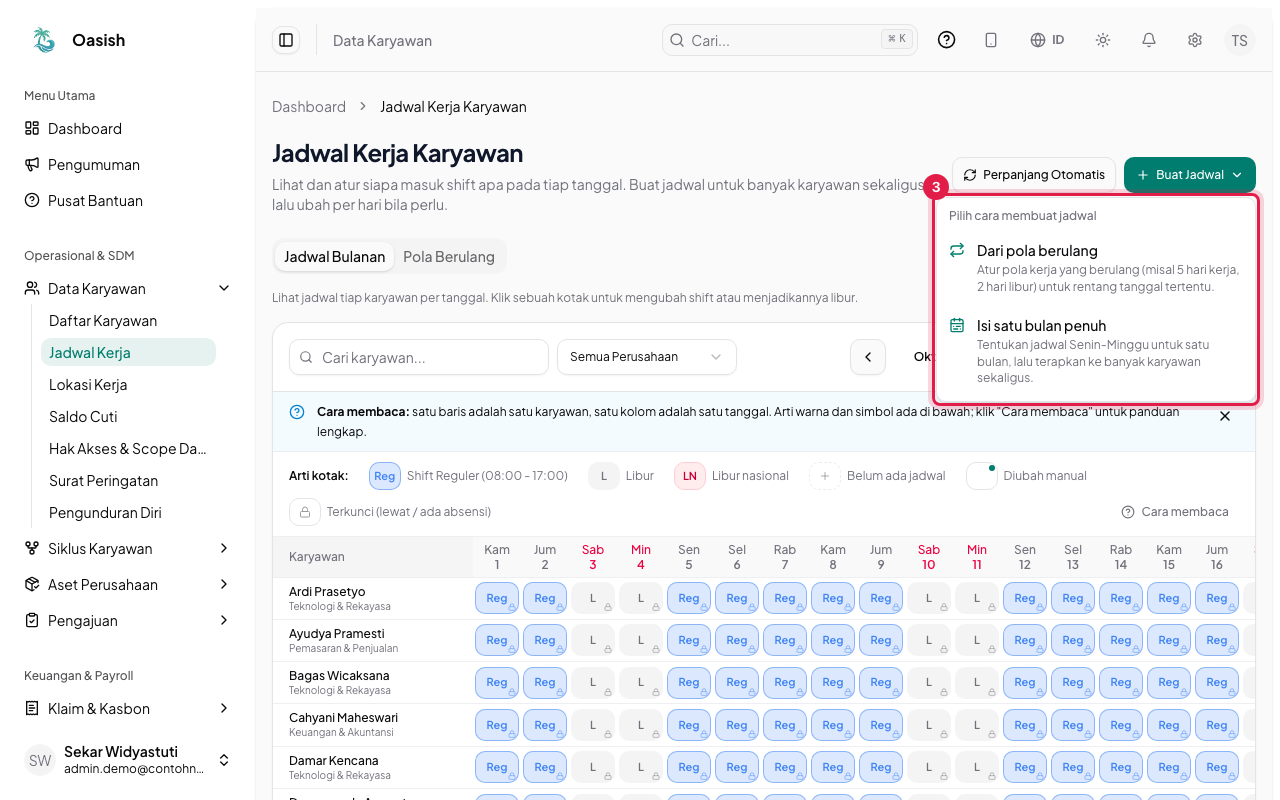
Task: Collapse the Data Karyawan section
Action: click(x=127, y=289)
